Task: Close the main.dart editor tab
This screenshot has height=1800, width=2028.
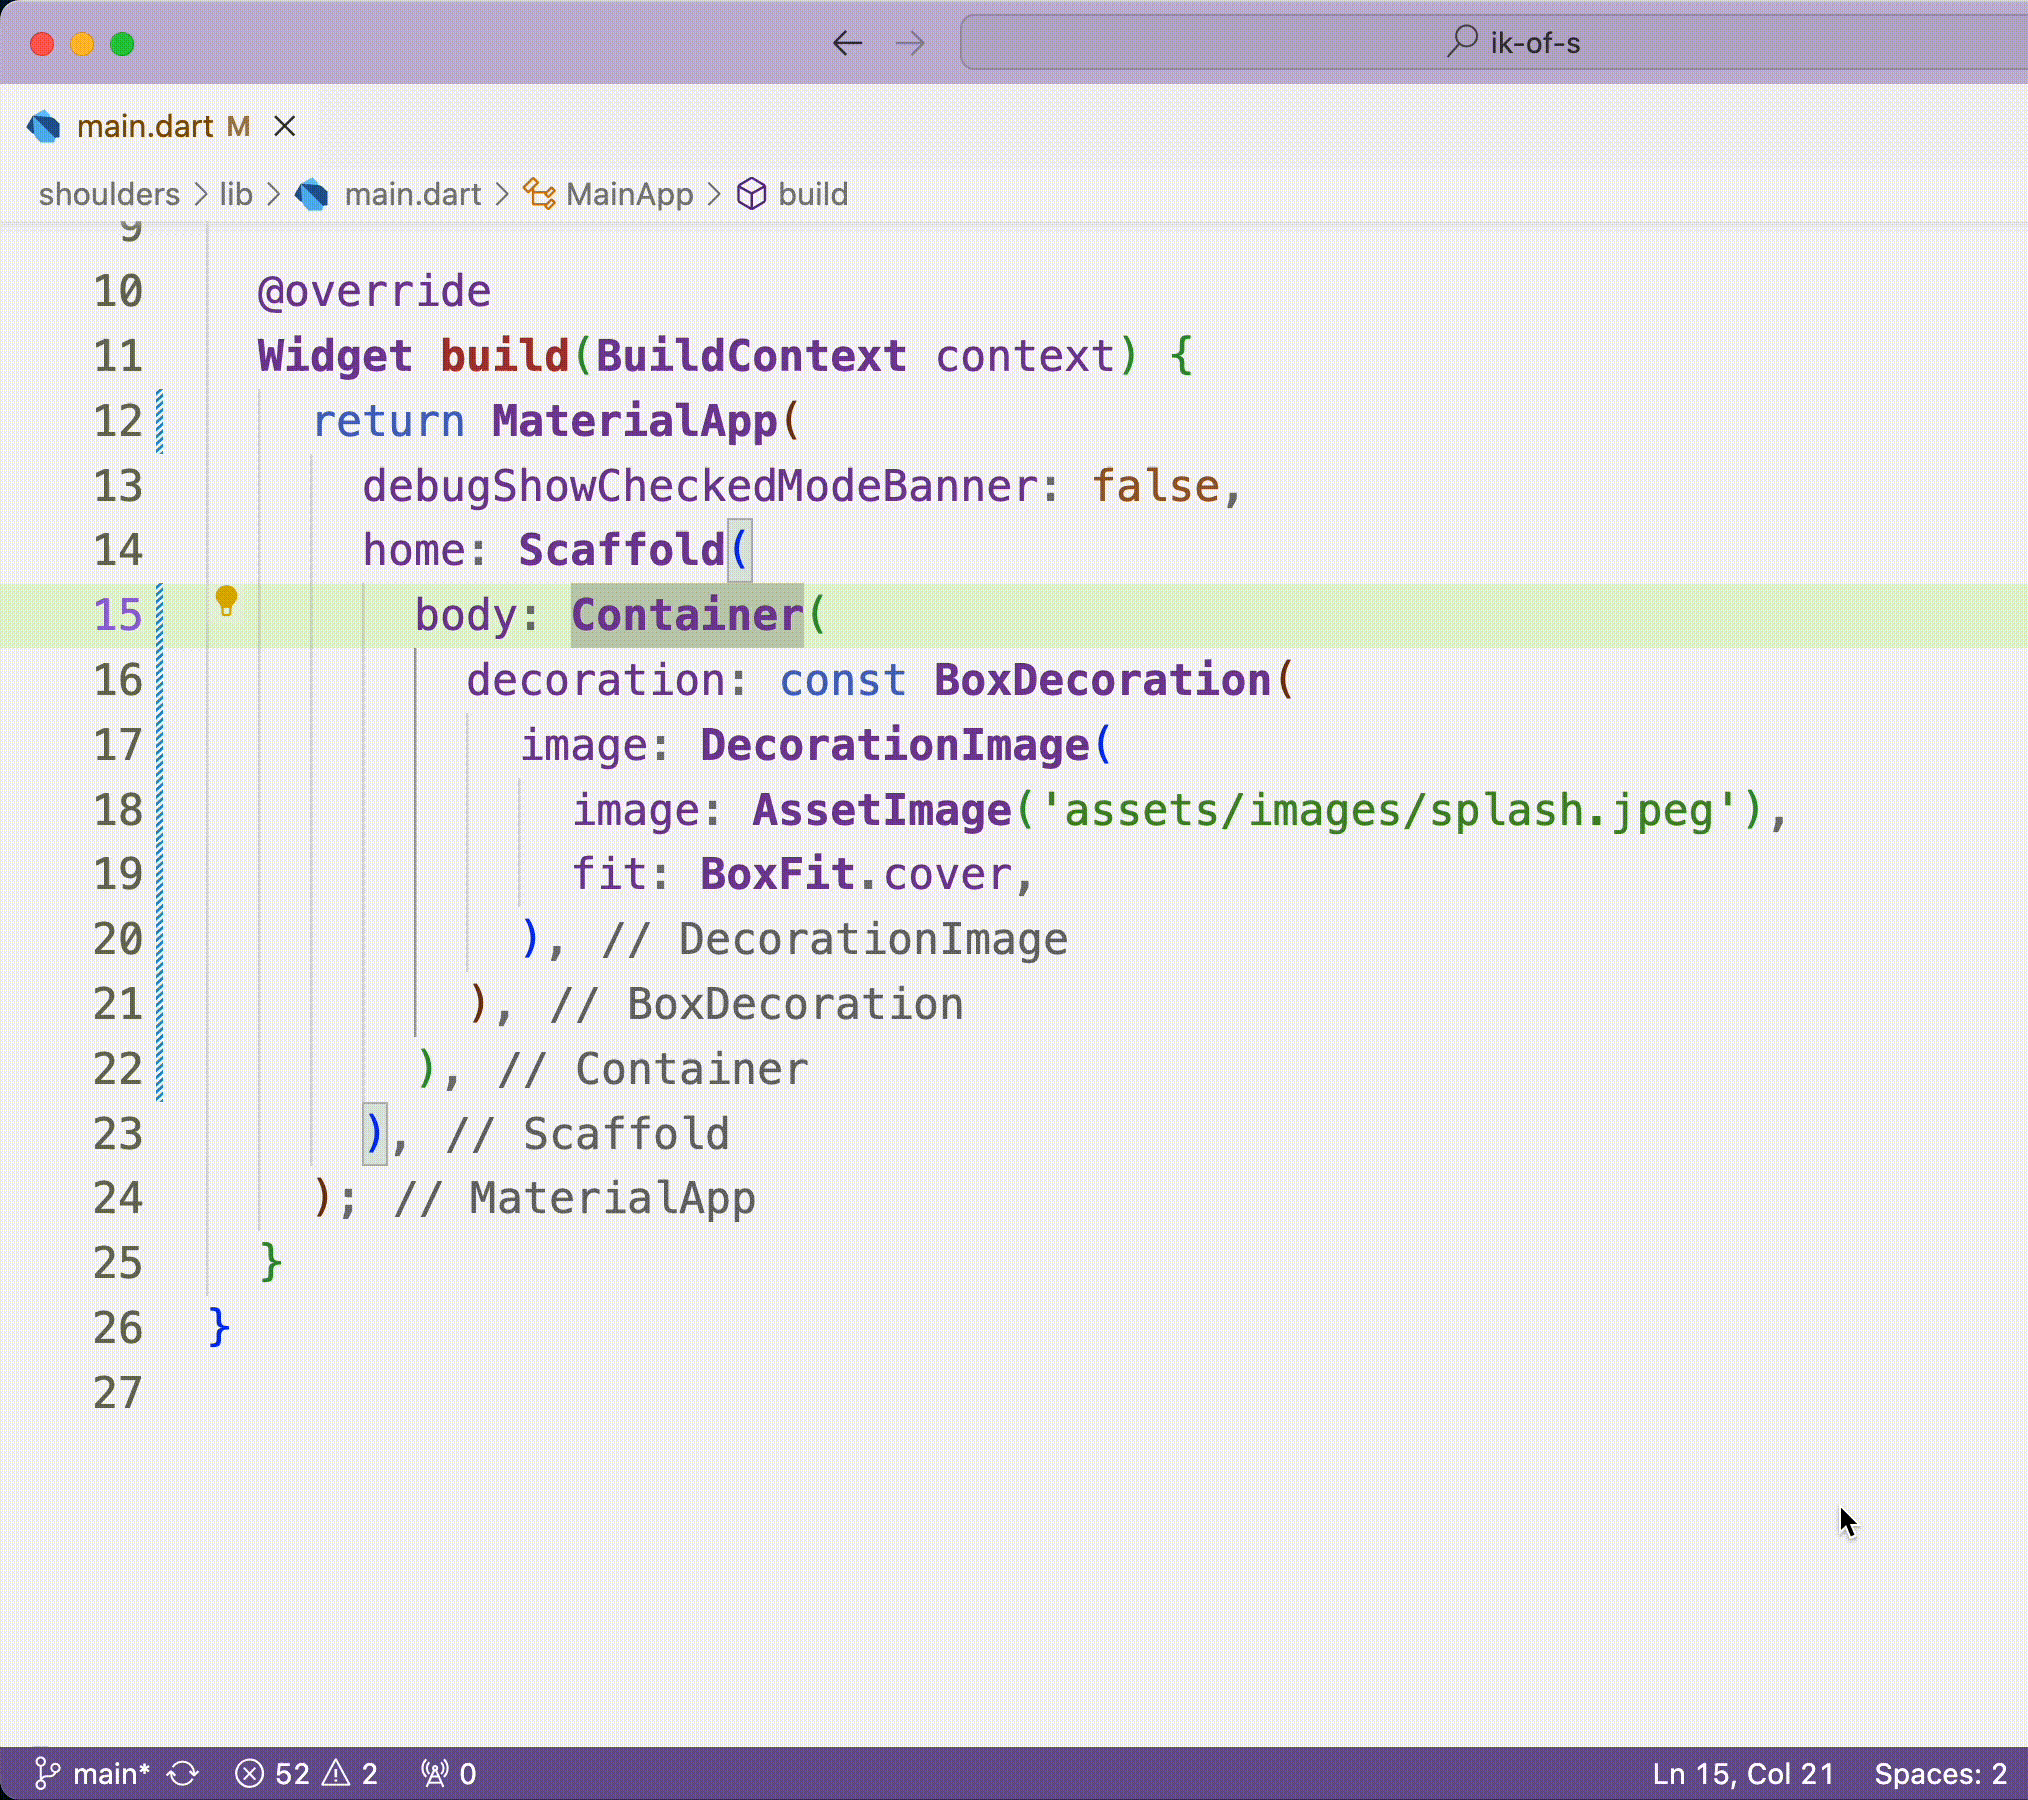Action: pos(286,126)
